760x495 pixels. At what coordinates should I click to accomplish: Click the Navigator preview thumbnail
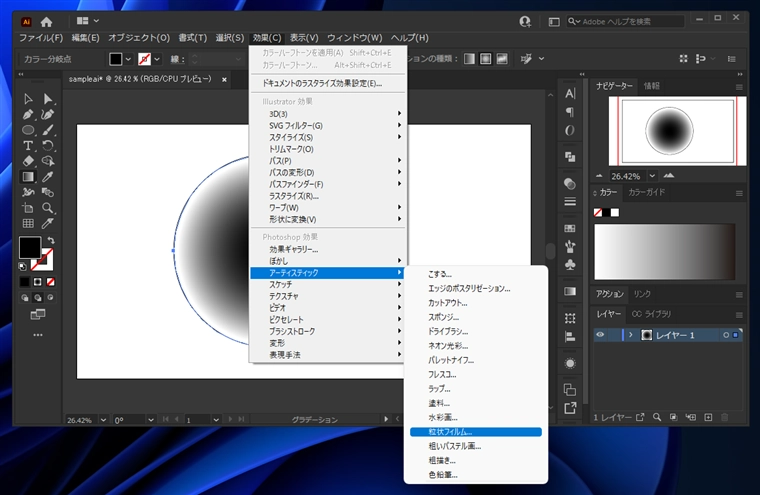point(678,131)
